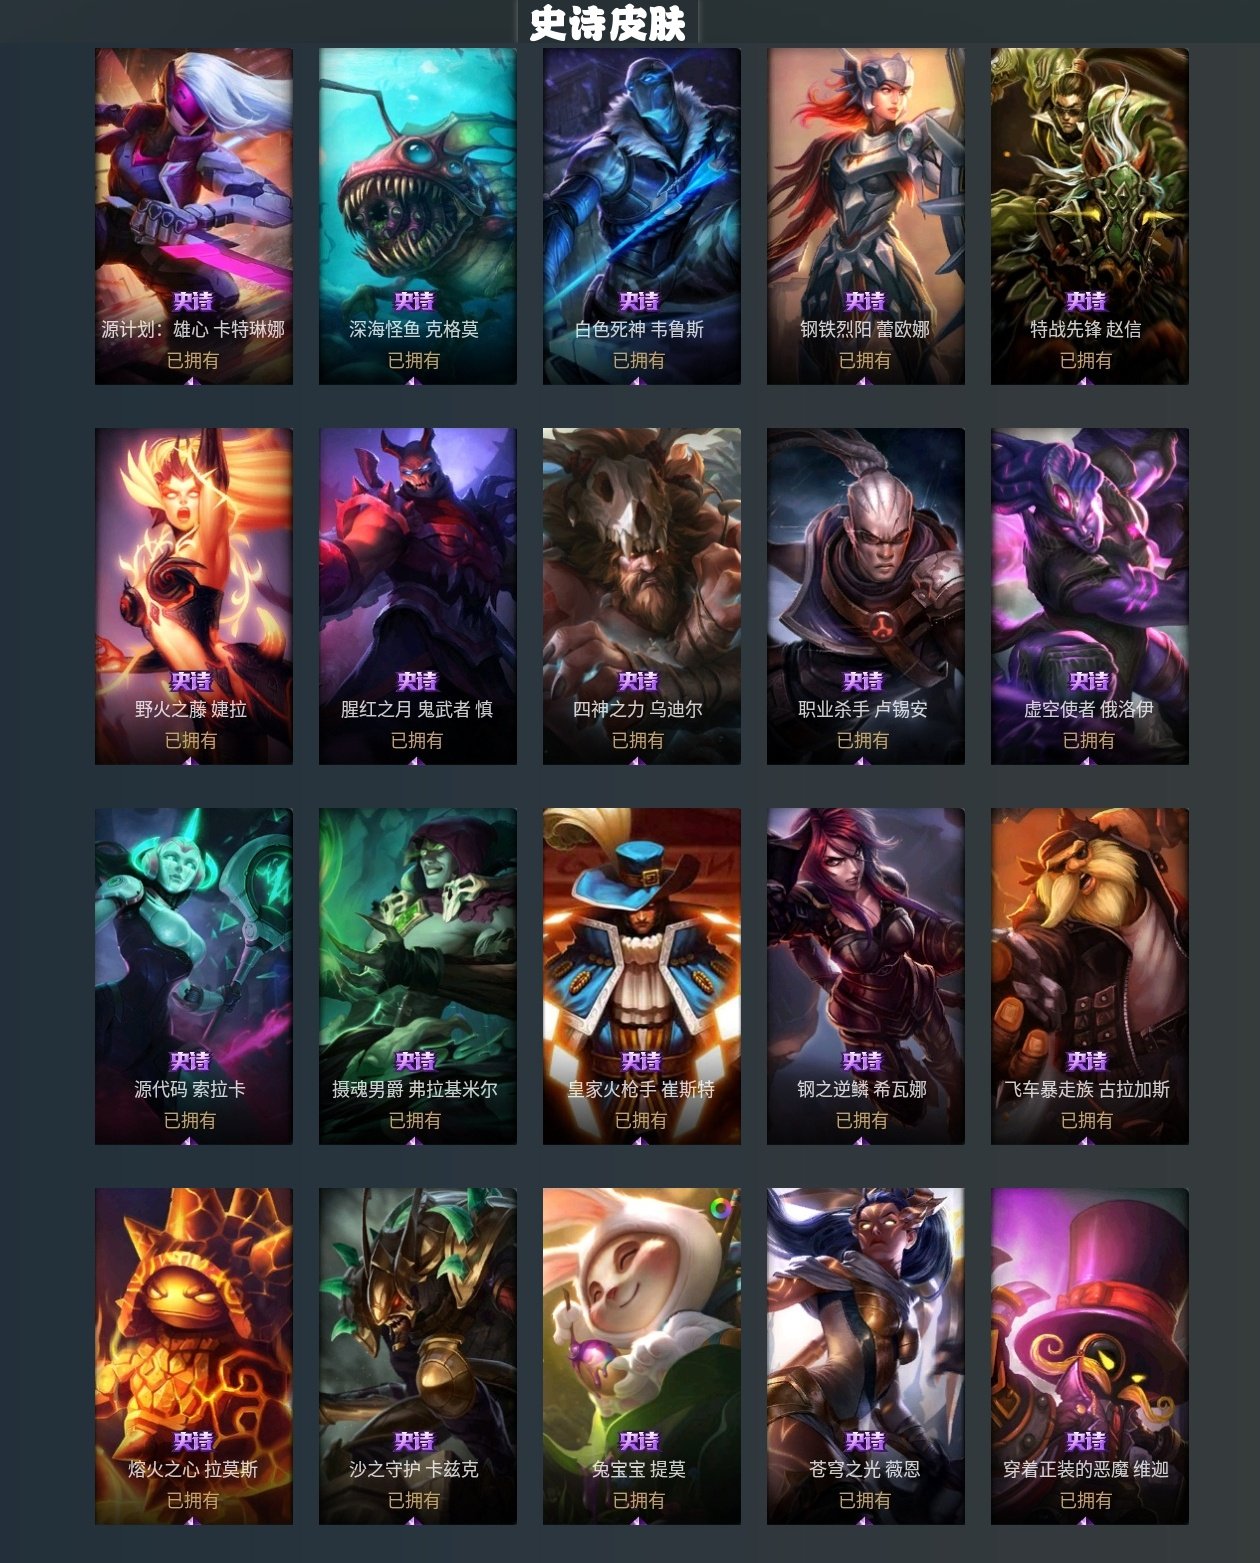Select the 源代码 索拉卡 skin thumbnail
This screenshot has width=1260, height=1563.
point(194,976)
